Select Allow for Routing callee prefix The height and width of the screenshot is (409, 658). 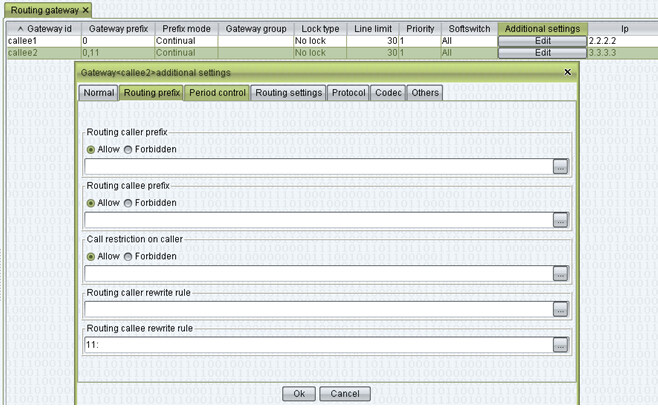(x=91, y=203)
